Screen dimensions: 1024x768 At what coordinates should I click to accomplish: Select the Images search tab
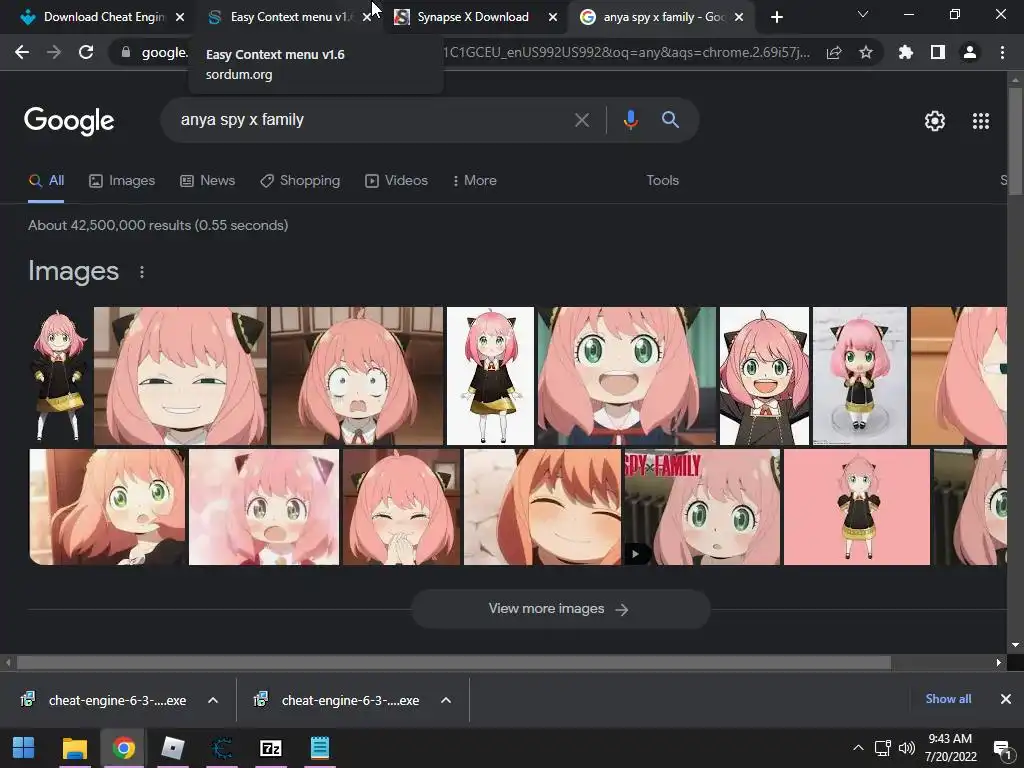(122, 181)
